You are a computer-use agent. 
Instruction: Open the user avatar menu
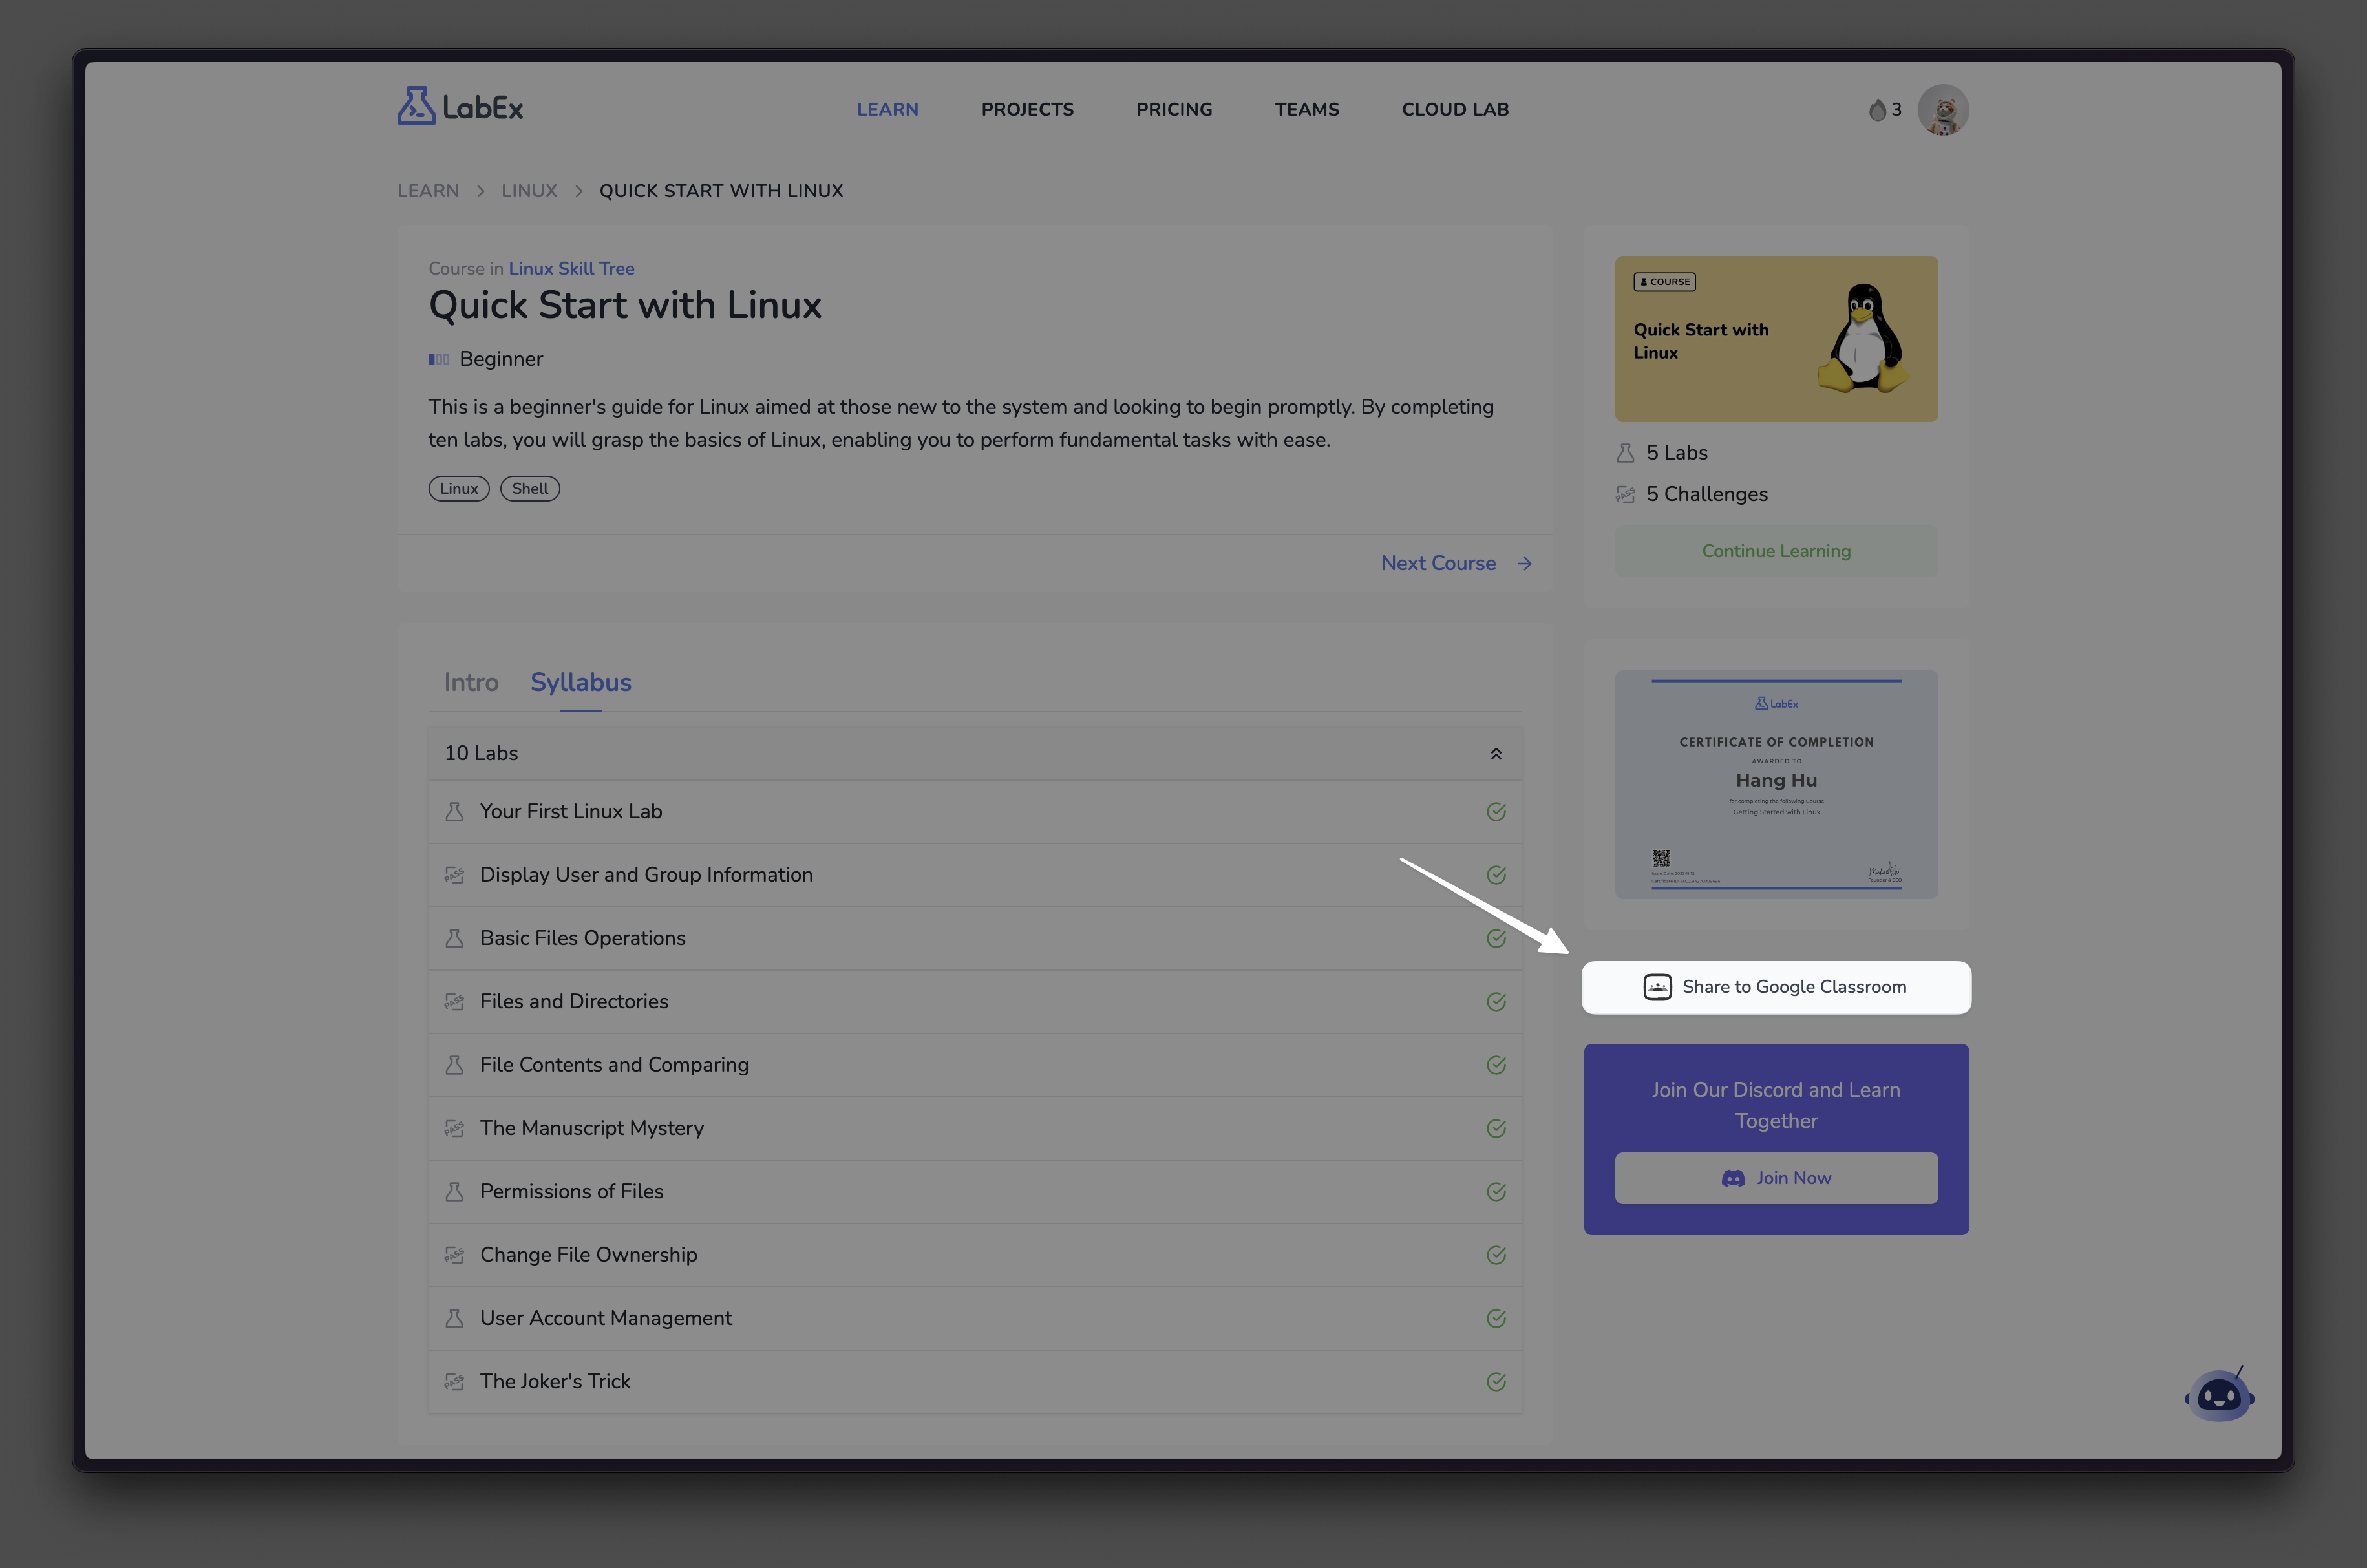(1942, 109)
